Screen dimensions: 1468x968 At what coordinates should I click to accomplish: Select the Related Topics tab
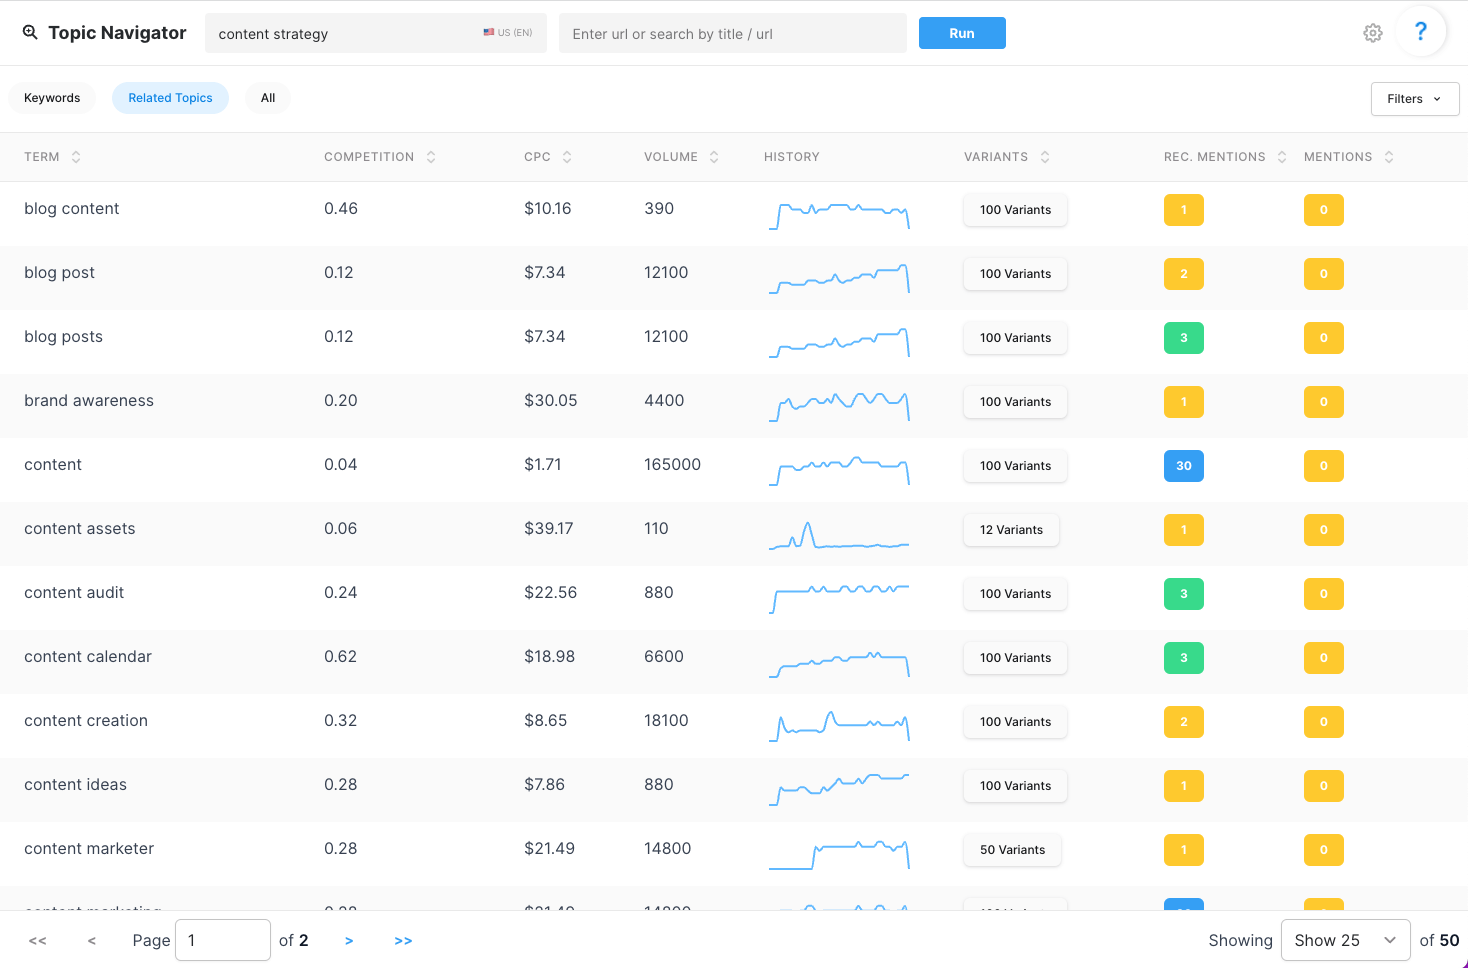[170, 97]
